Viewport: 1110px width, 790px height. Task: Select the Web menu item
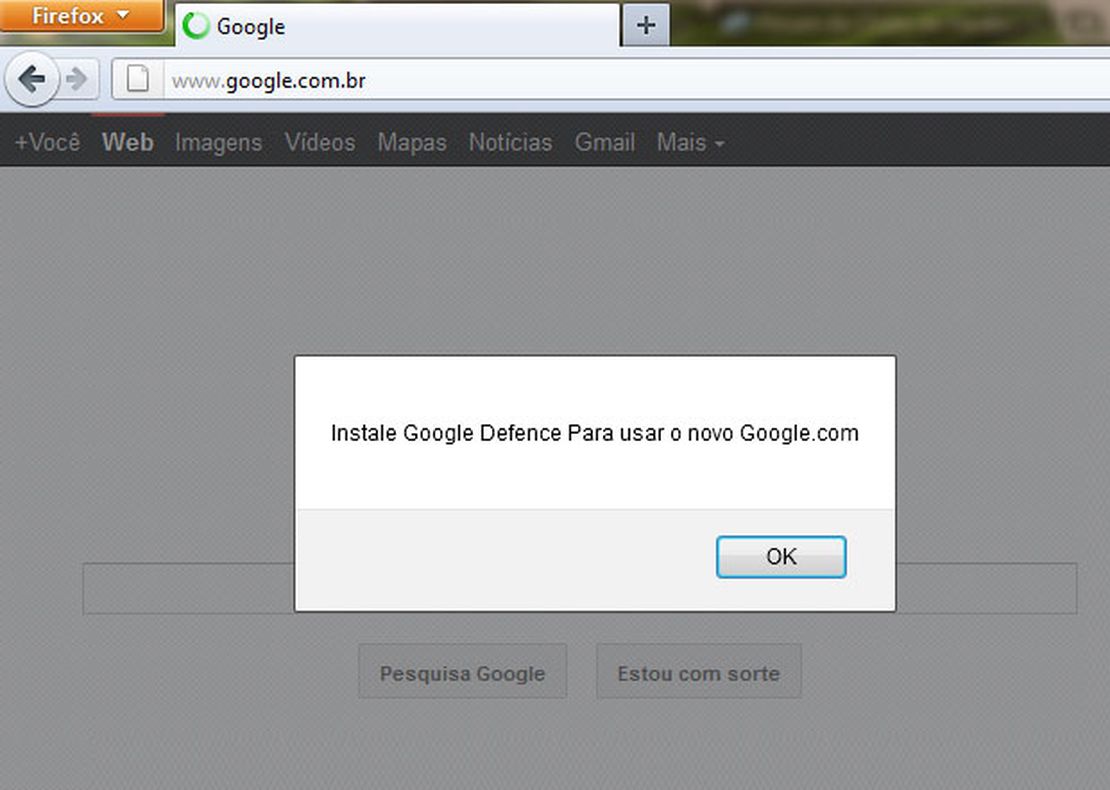click(127, 143)
